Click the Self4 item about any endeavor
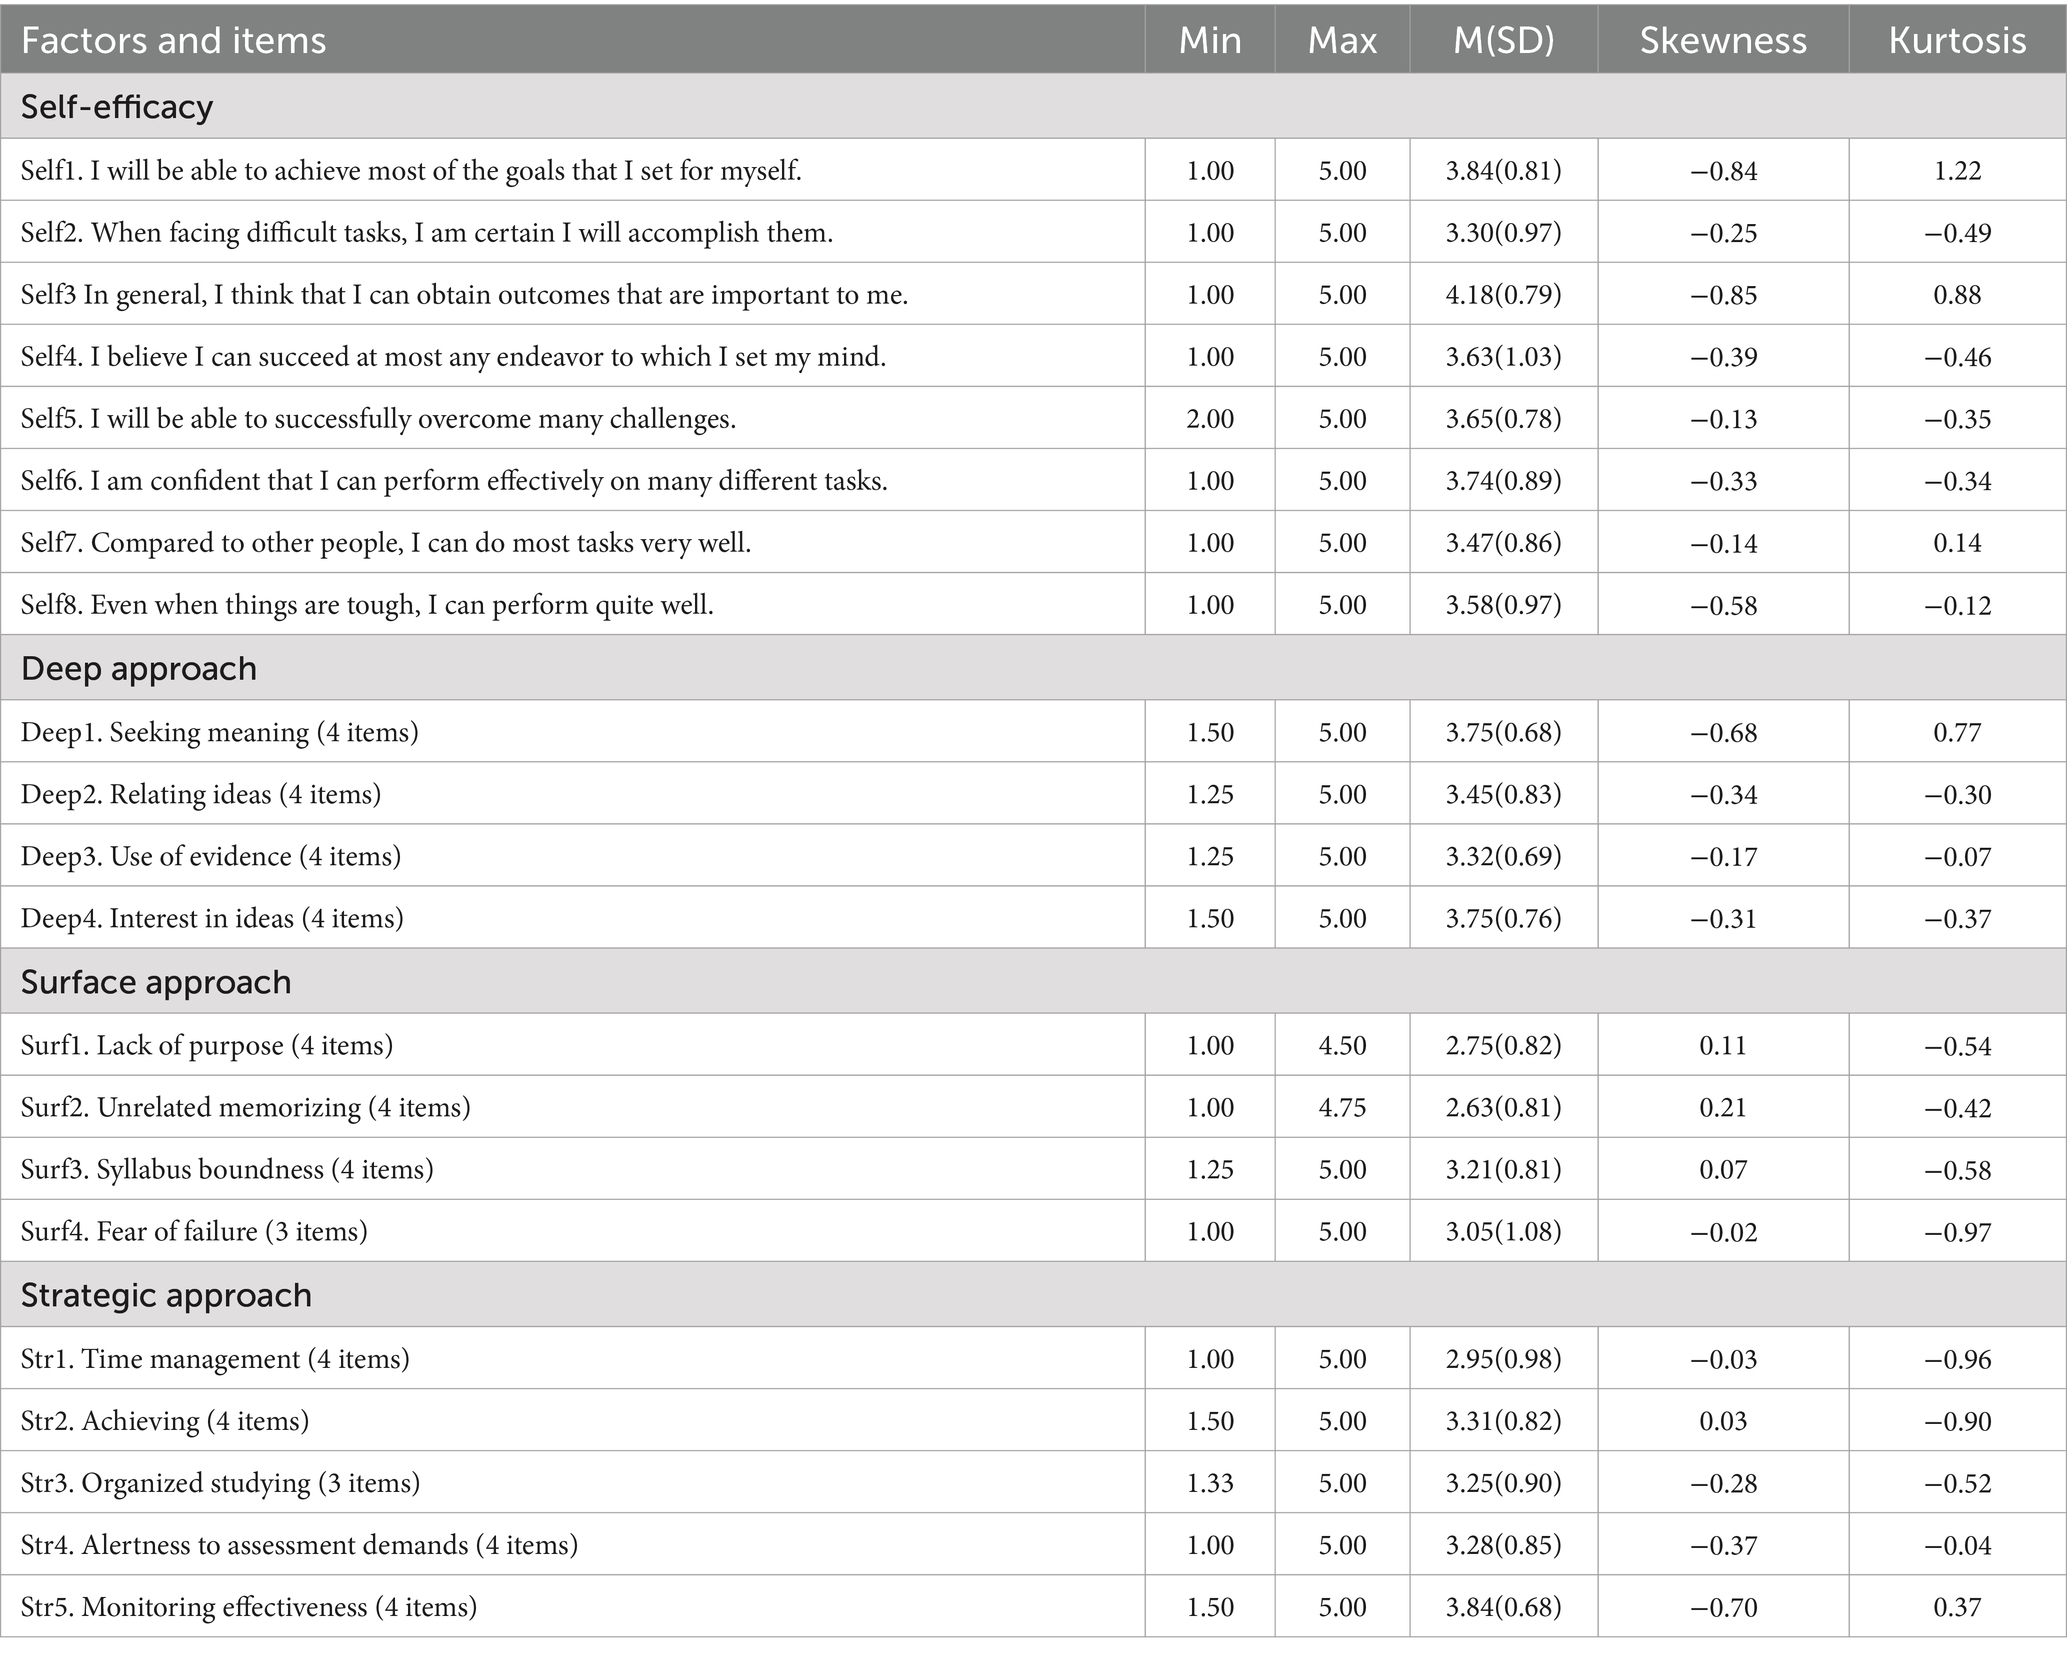 click(454, 356)
